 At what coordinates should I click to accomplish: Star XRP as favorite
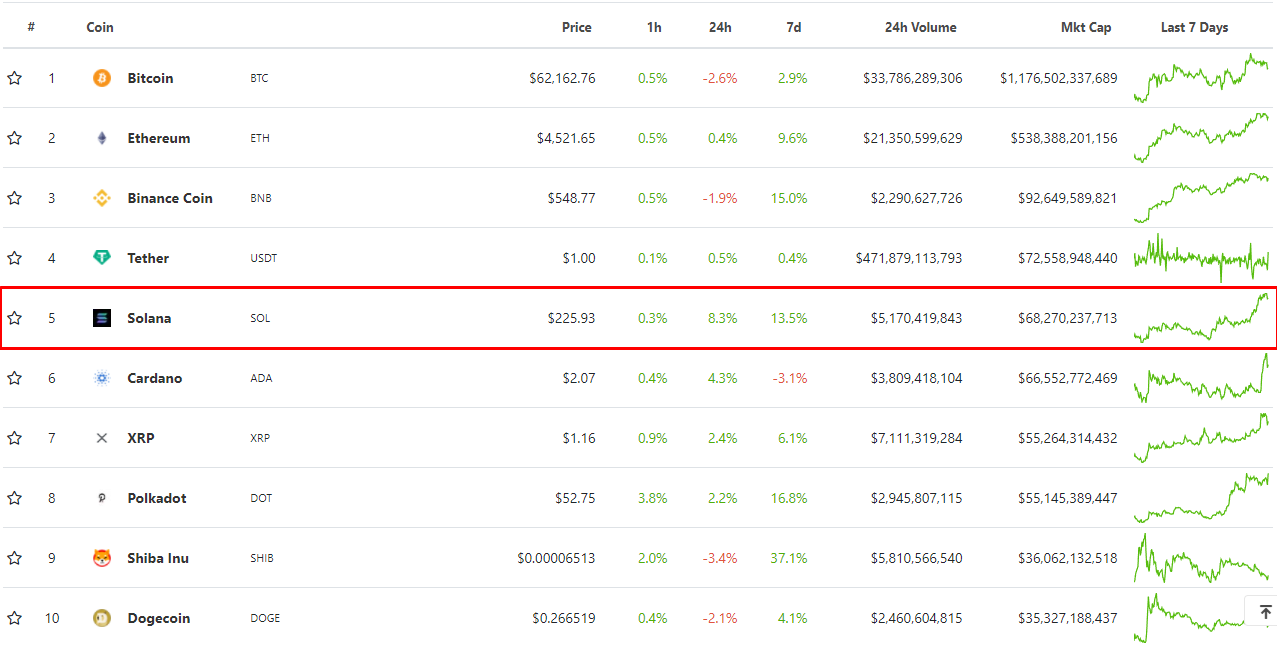pos(14,438)
